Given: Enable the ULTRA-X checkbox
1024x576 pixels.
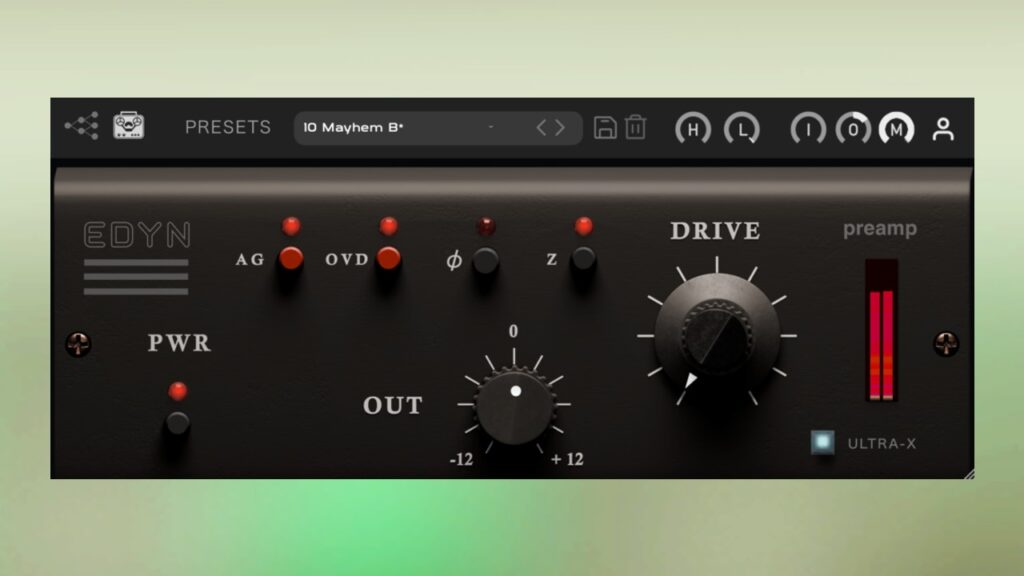Looking at the screenshot, I should pos(822,442).
